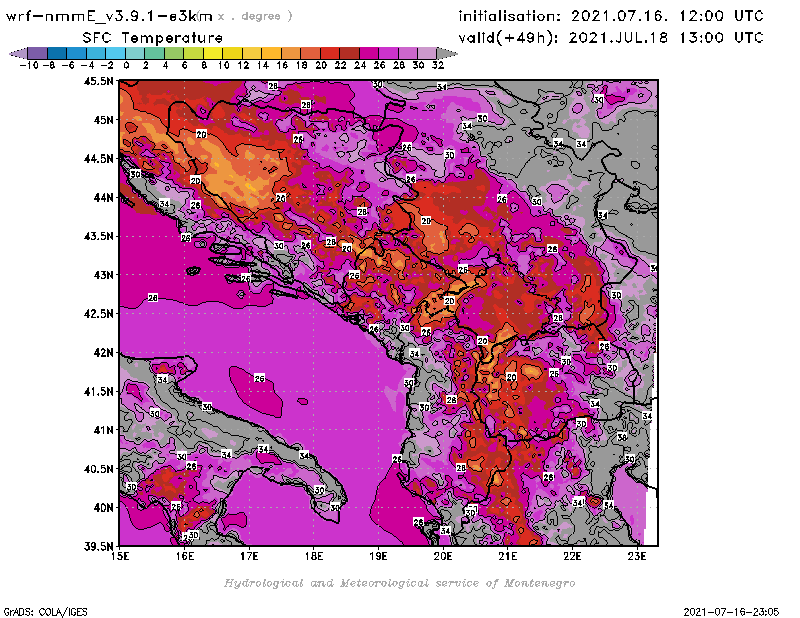Click the '43N' latitude axis label
800x618 pixels.
[x=103, y=275]
